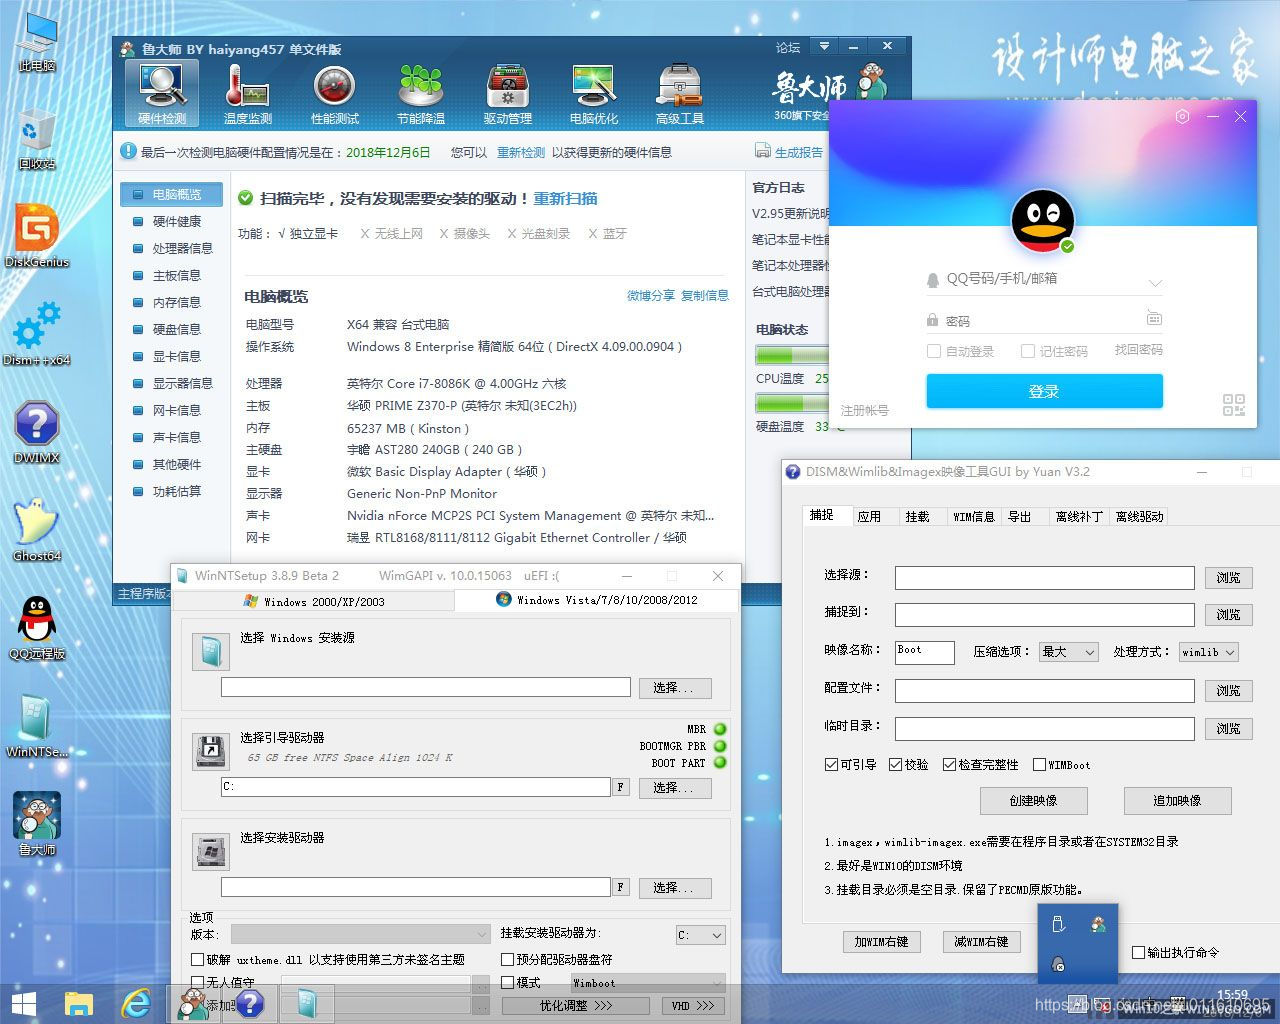Launch 鲁大师 desktop icon
The height and width of the screenshot is (1024, 1280).
click(x=37, y=824)
